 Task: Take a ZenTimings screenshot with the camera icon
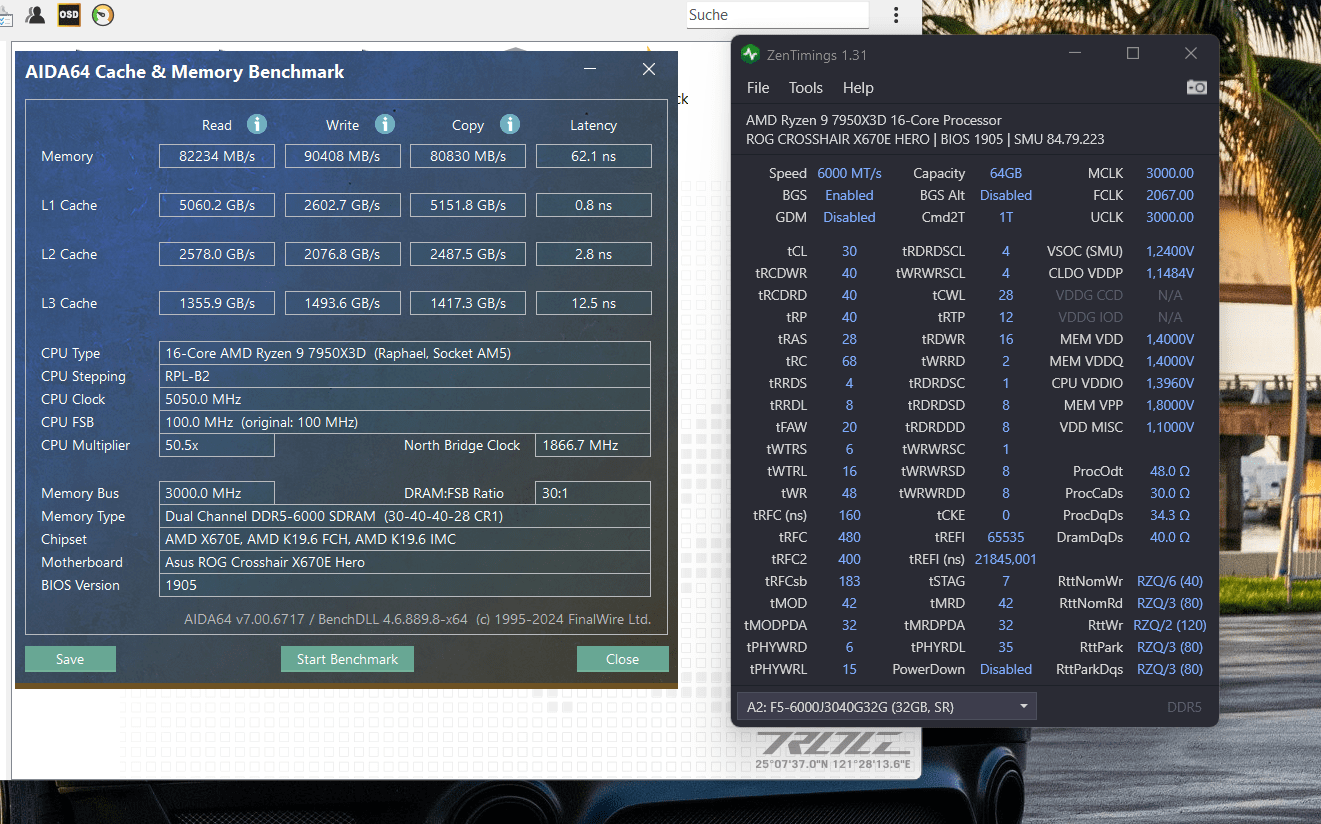pos(1196,87)
